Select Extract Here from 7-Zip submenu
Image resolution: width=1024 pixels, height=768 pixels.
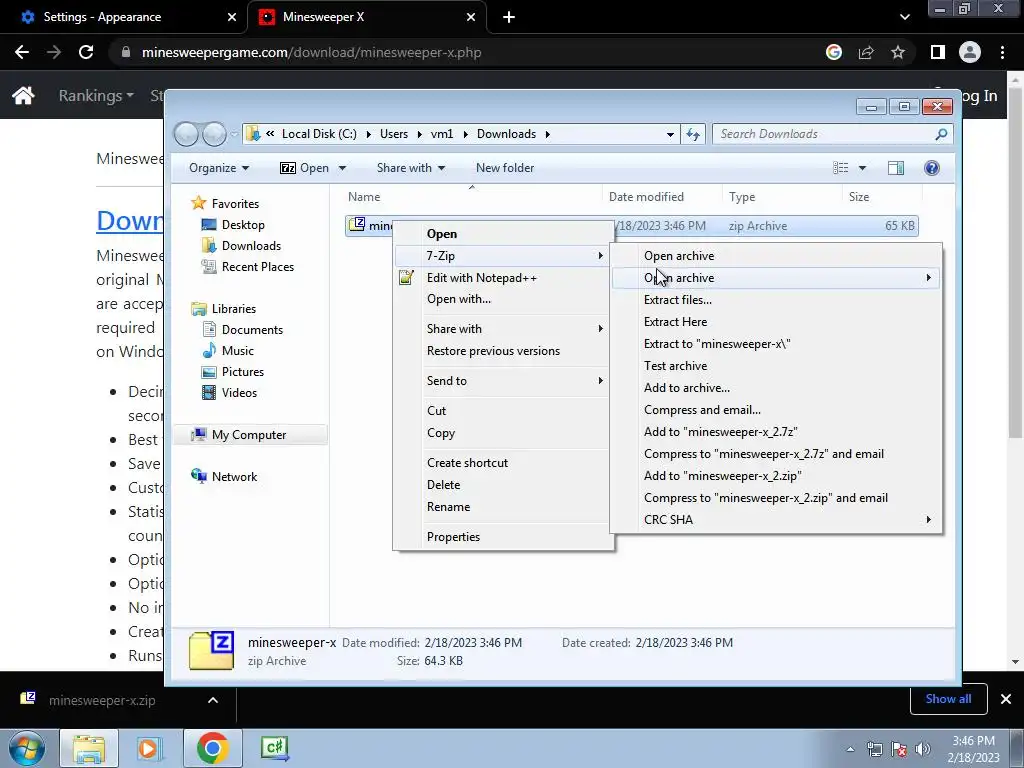tap(675, 322)
